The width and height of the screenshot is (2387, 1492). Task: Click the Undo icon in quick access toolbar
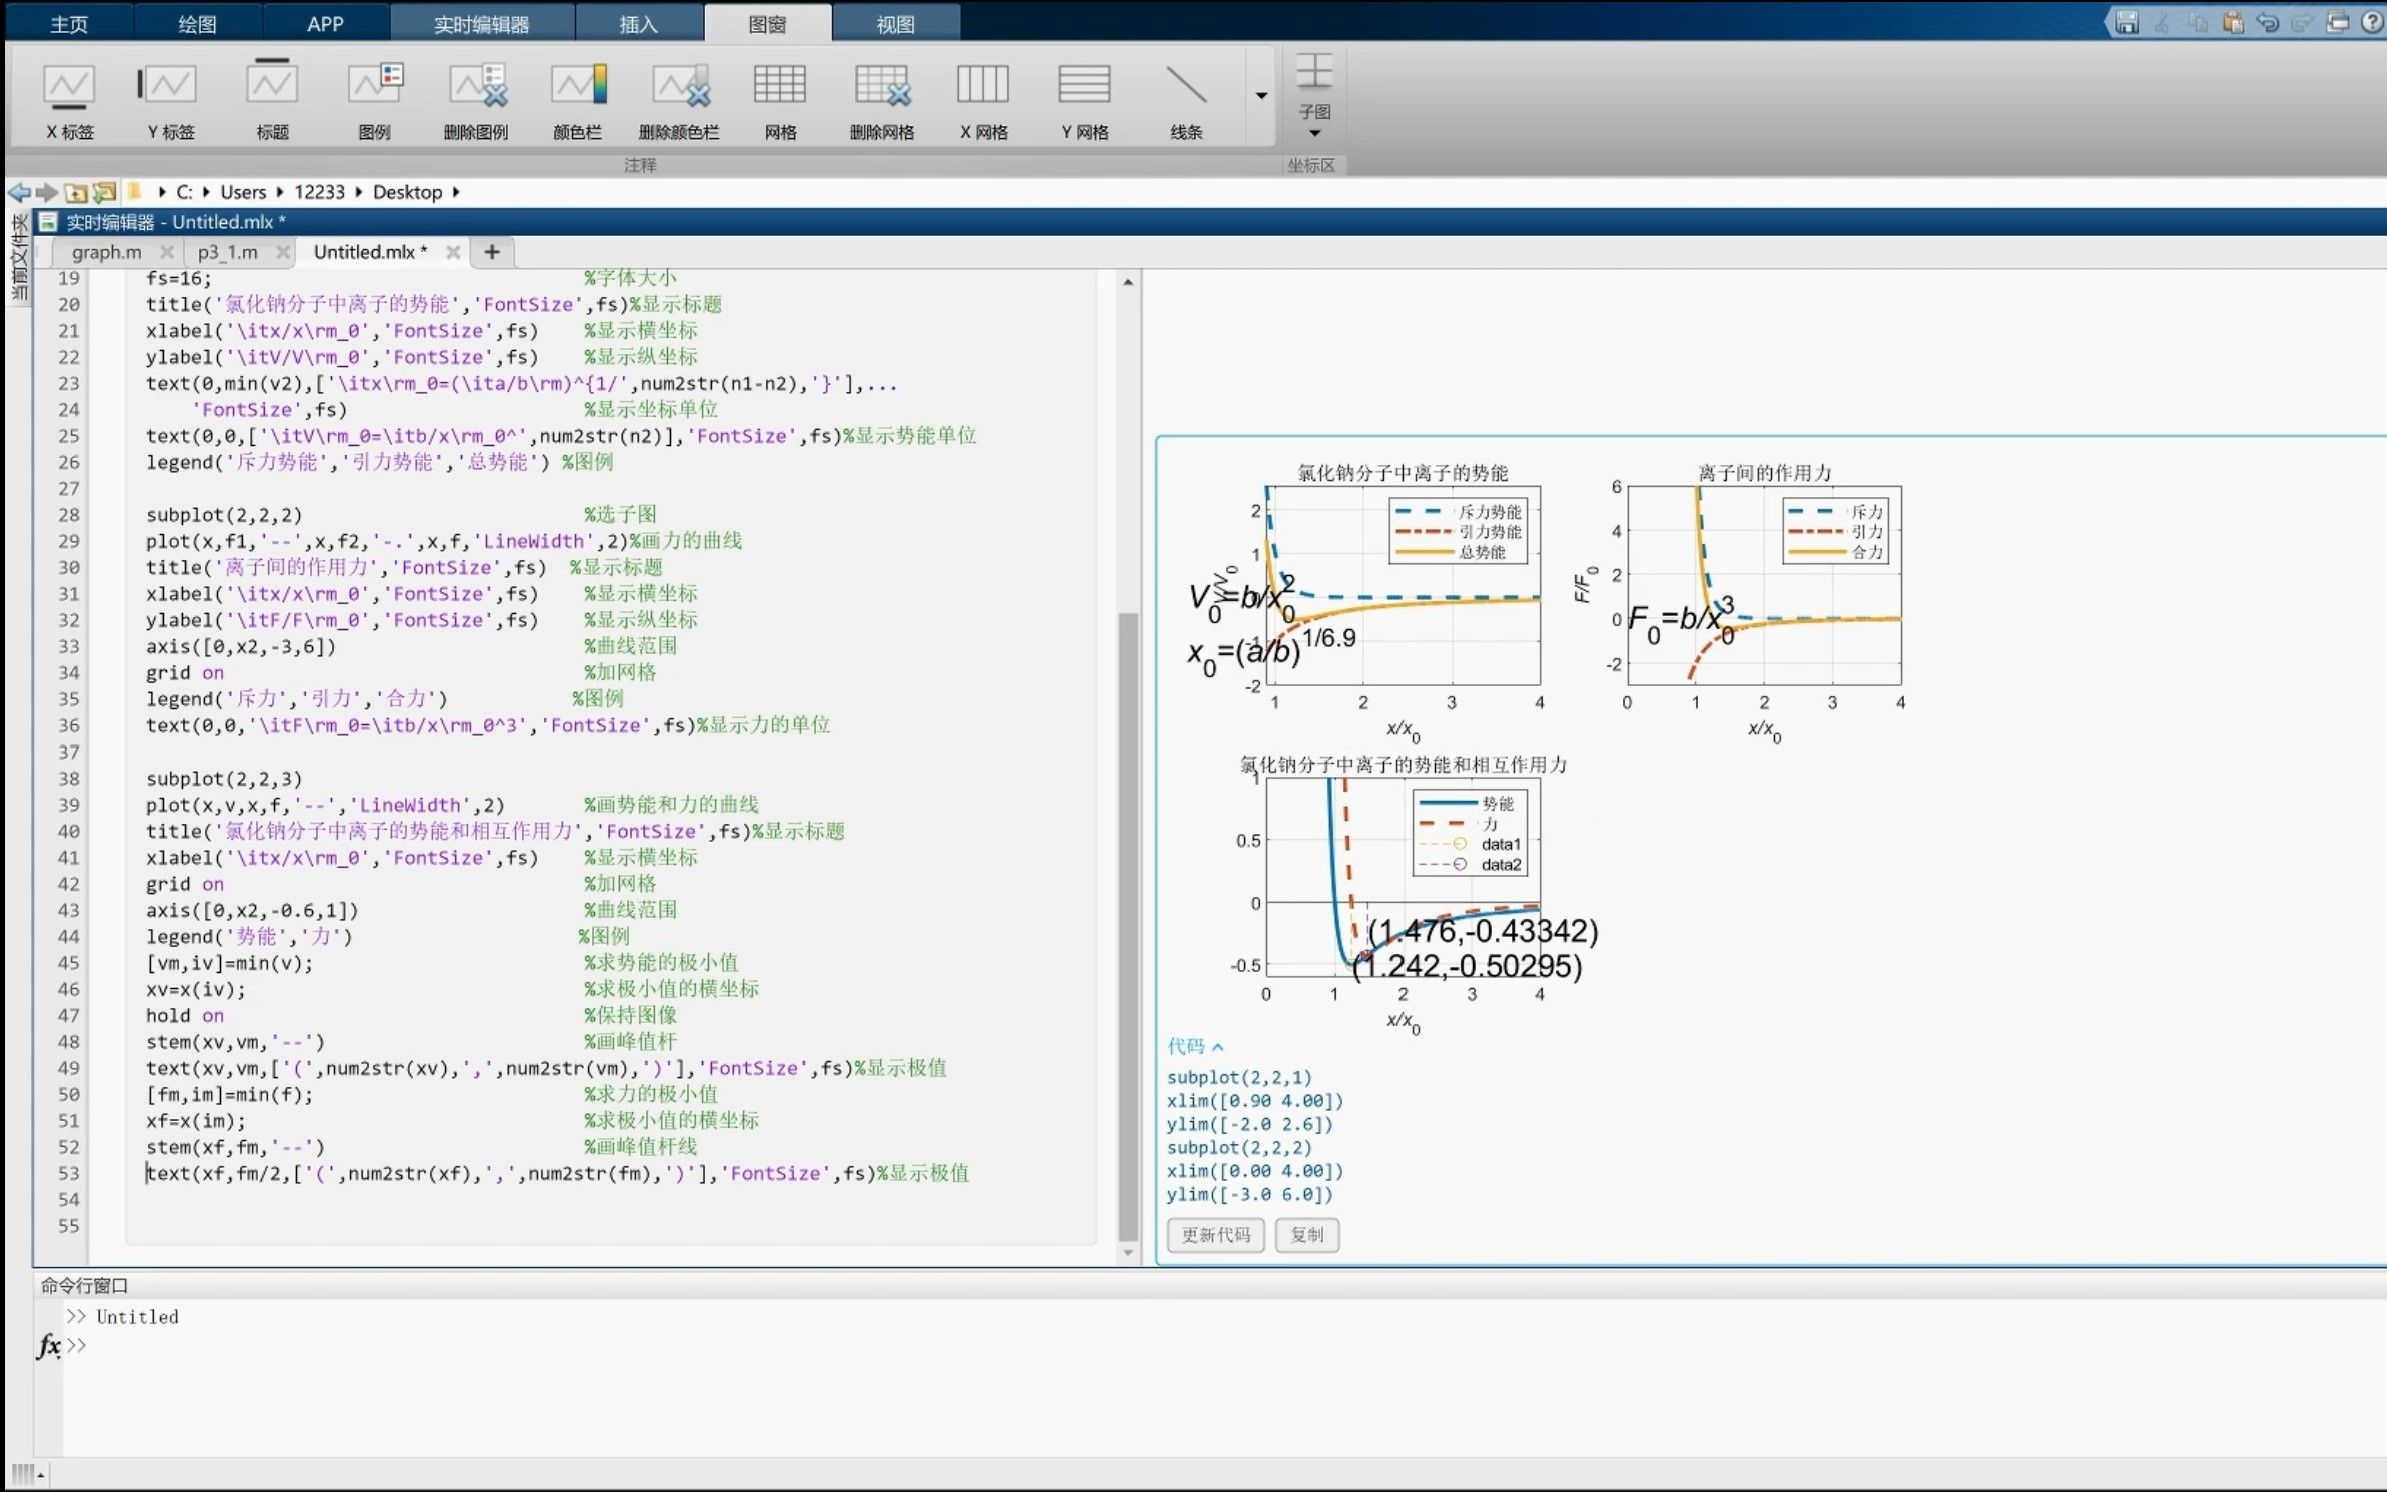coord(2267,22)
